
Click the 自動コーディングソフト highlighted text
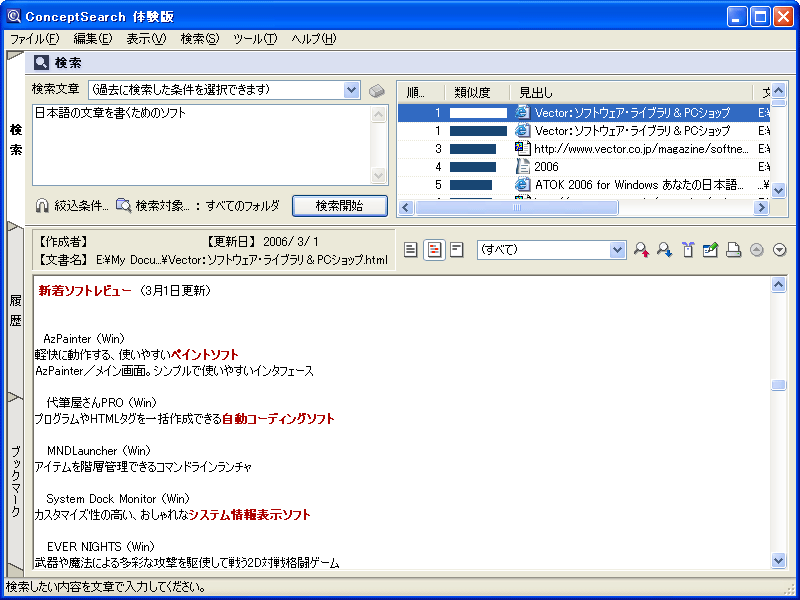point(279,419)
